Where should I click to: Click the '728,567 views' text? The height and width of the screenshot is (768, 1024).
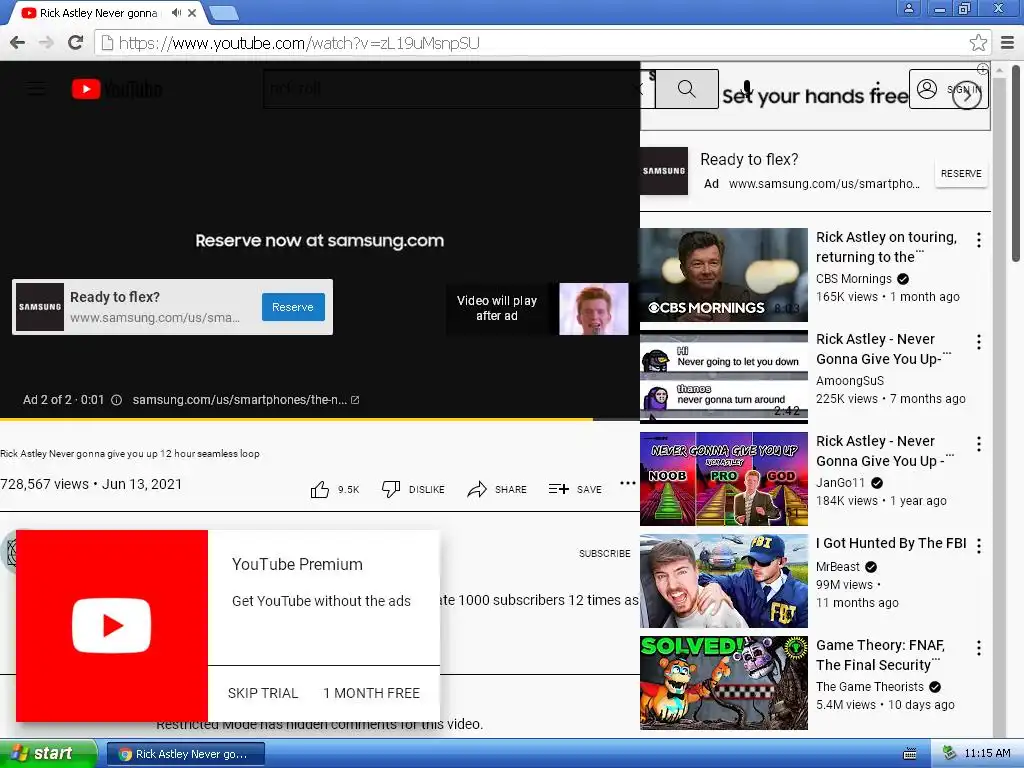point(44,484)
